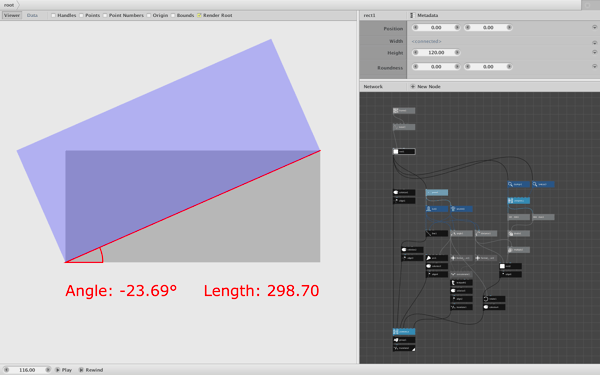The height and width of the screenshot is (375, 600).
Task: Select the arc1 node in network
Action: (437, 258)
